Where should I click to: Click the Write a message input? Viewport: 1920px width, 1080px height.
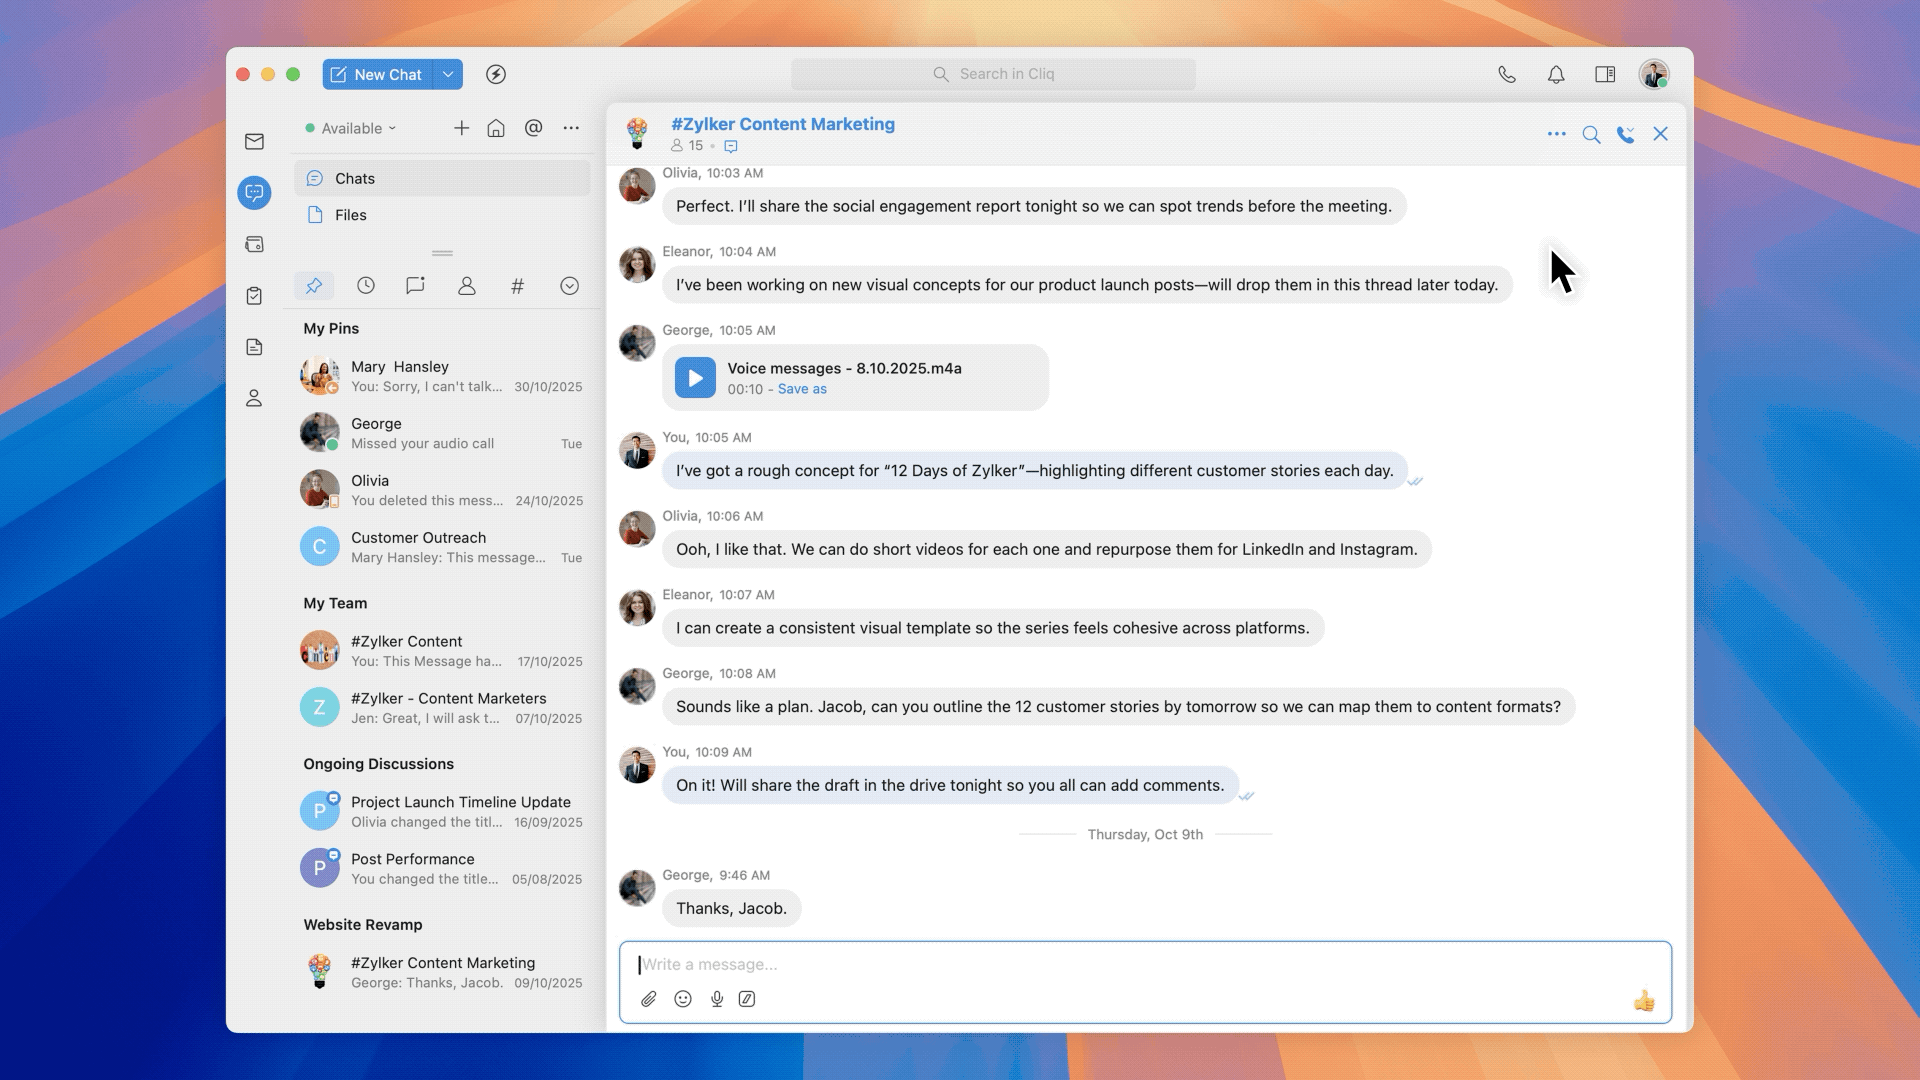(1145, 964)
